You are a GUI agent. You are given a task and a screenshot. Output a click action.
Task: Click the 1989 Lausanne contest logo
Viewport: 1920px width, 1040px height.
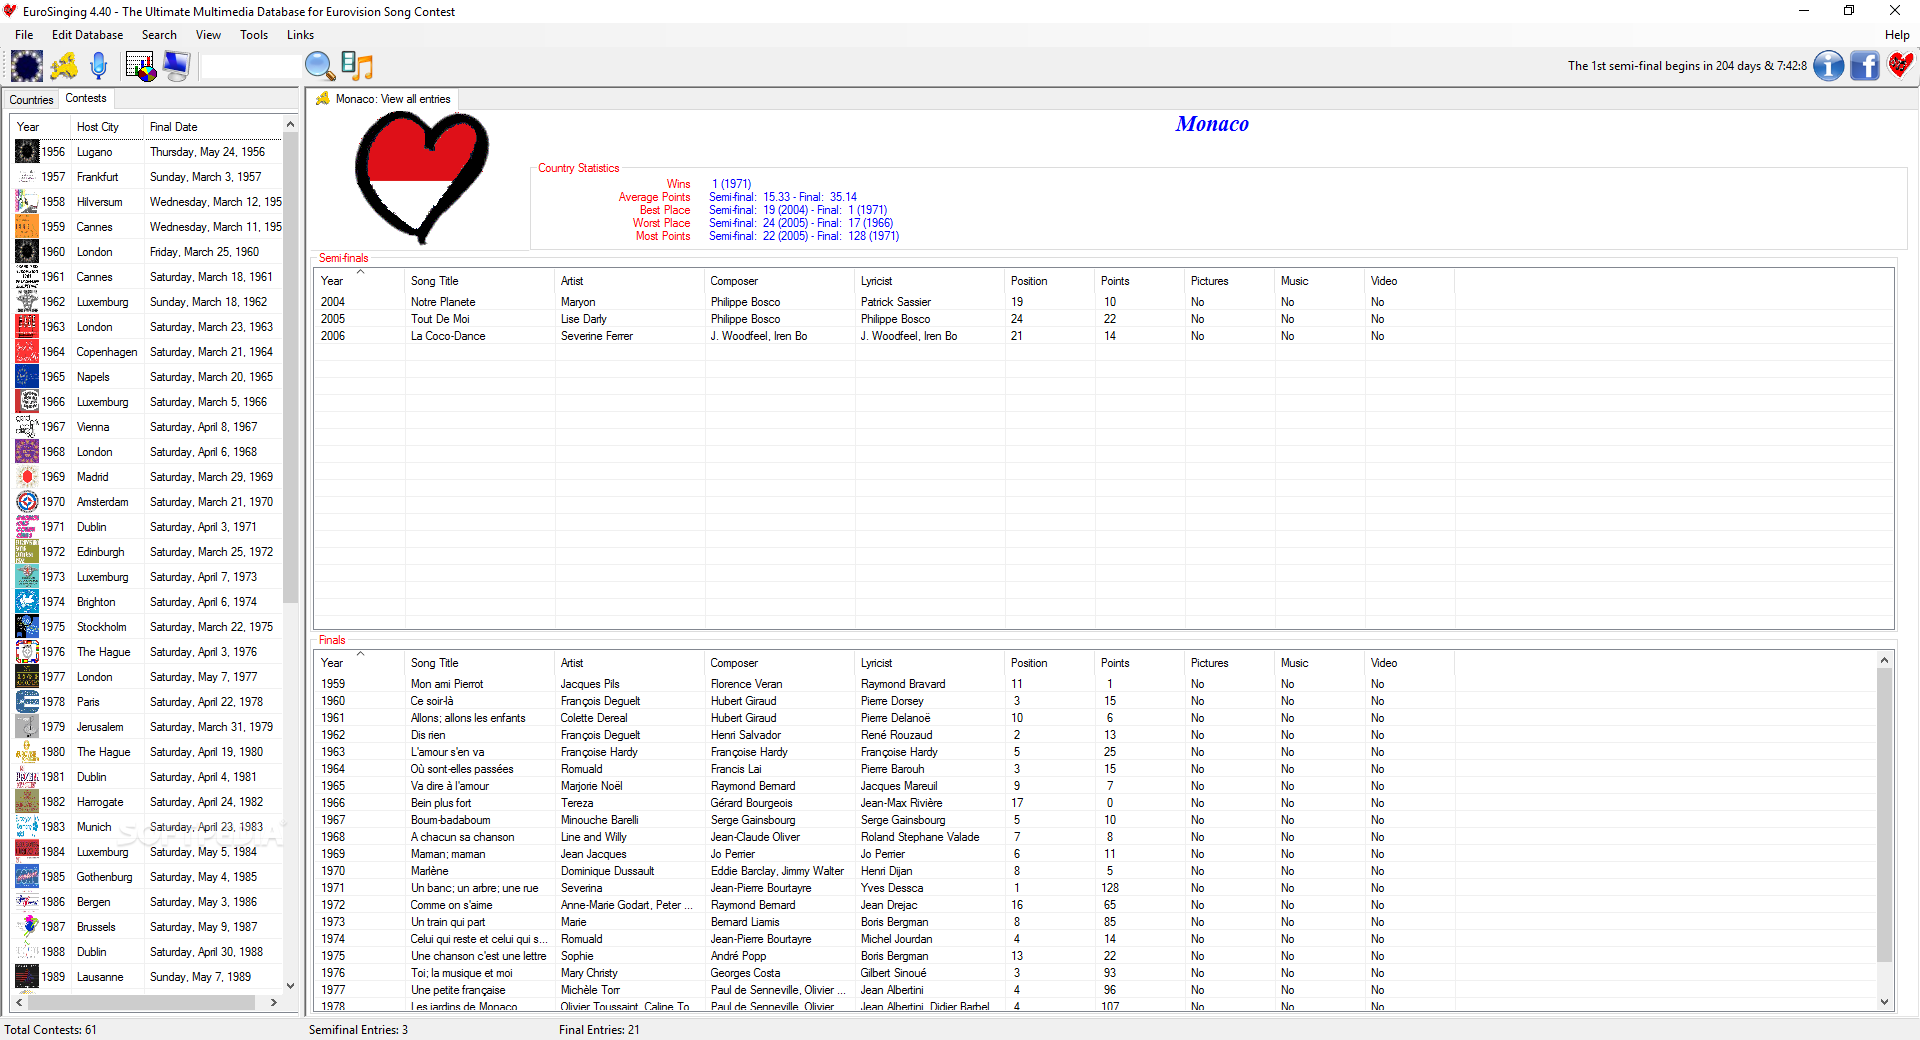pos(27,977)
